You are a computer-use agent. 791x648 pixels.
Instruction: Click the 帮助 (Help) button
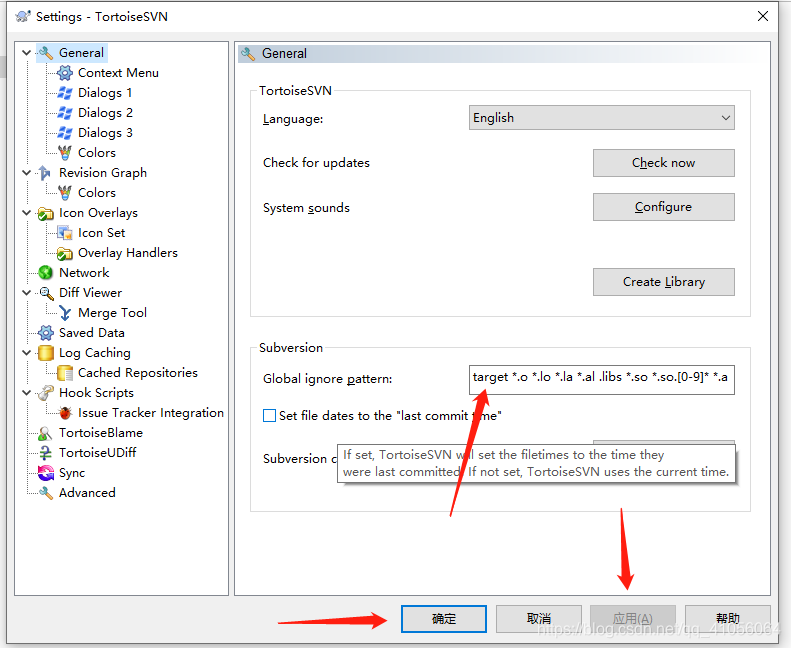pyautogui.click(x=727, y=619)
